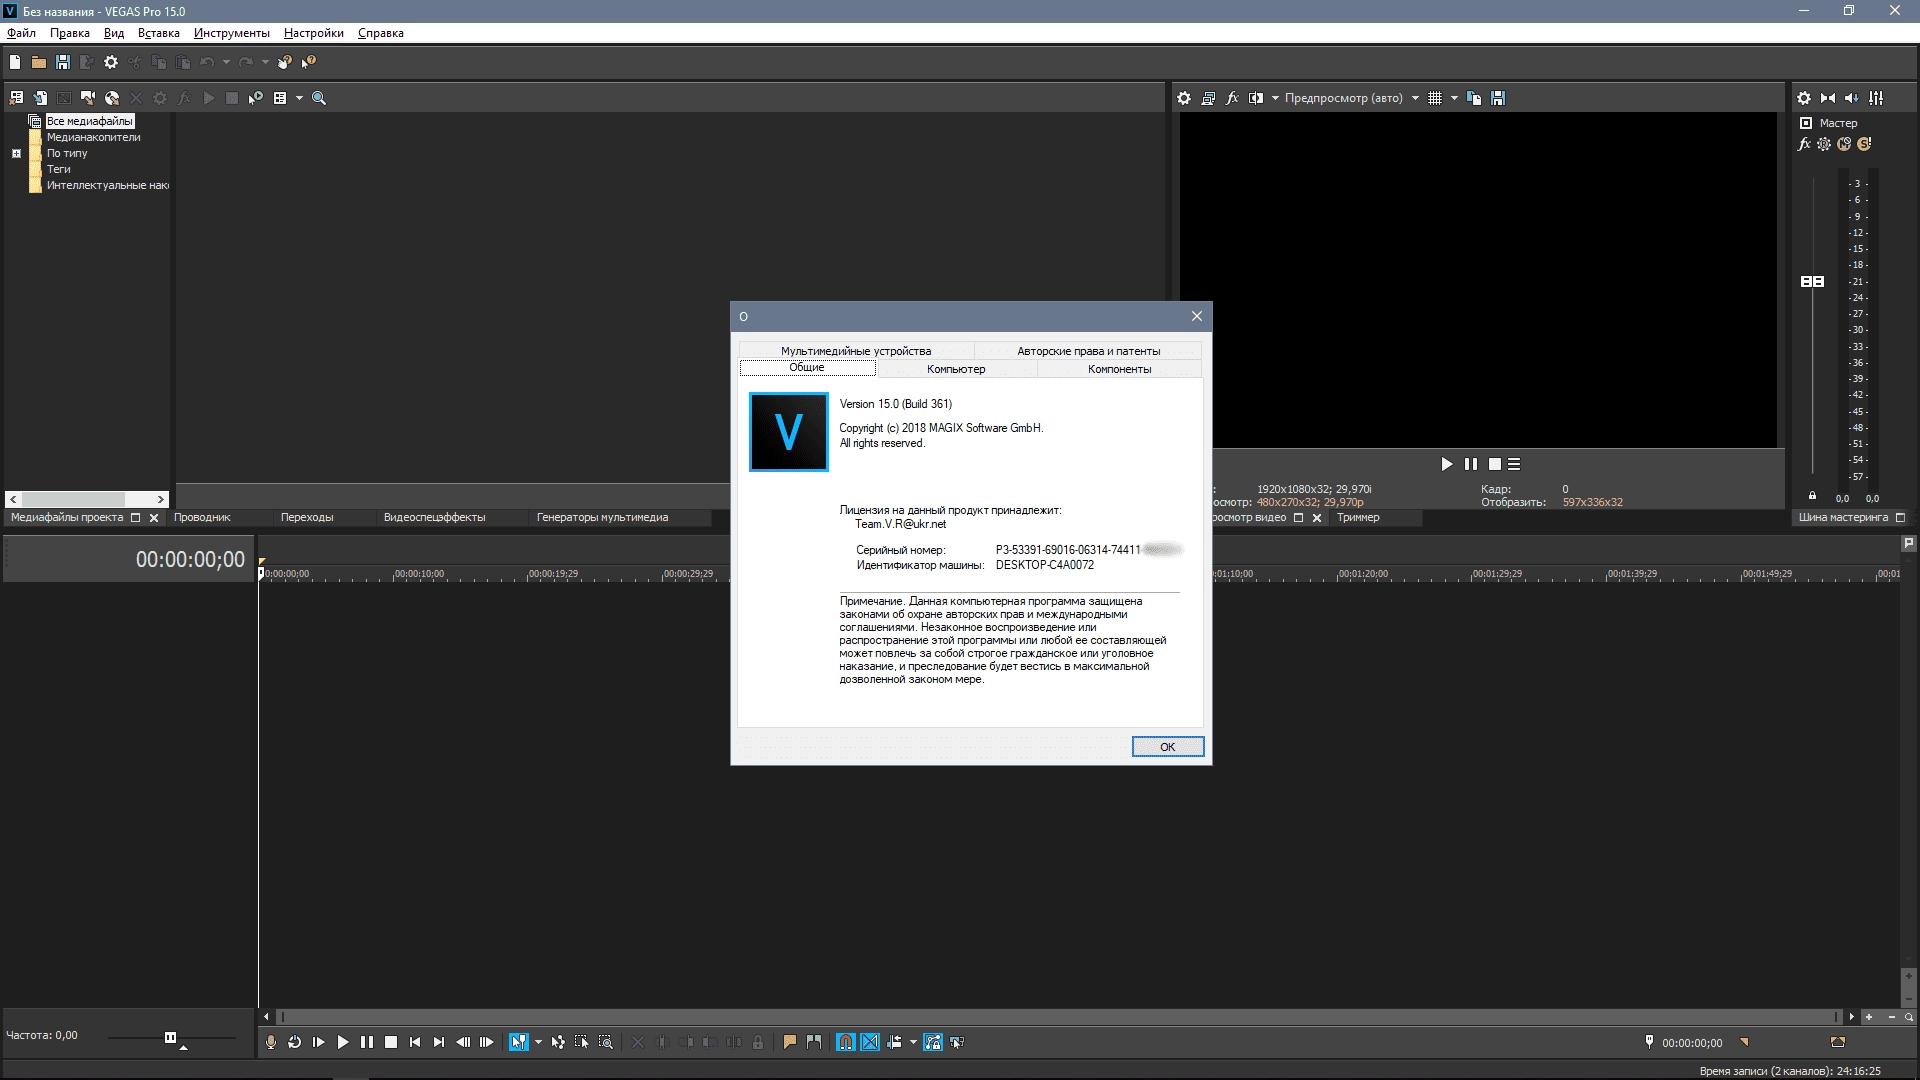
Task: Select the Теги folder in media tree
Action: coord(59,169)
